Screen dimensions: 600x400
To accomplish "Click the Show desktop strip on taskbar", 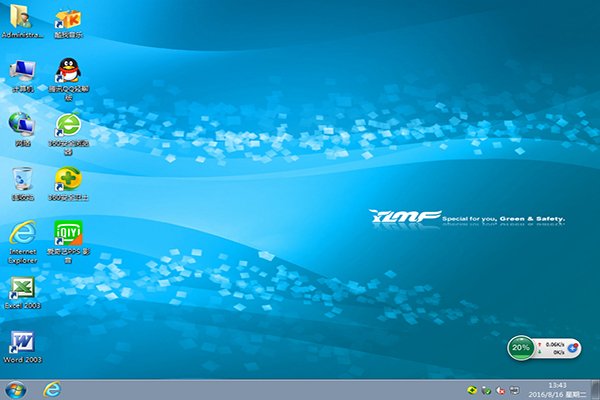I will 596,389.
